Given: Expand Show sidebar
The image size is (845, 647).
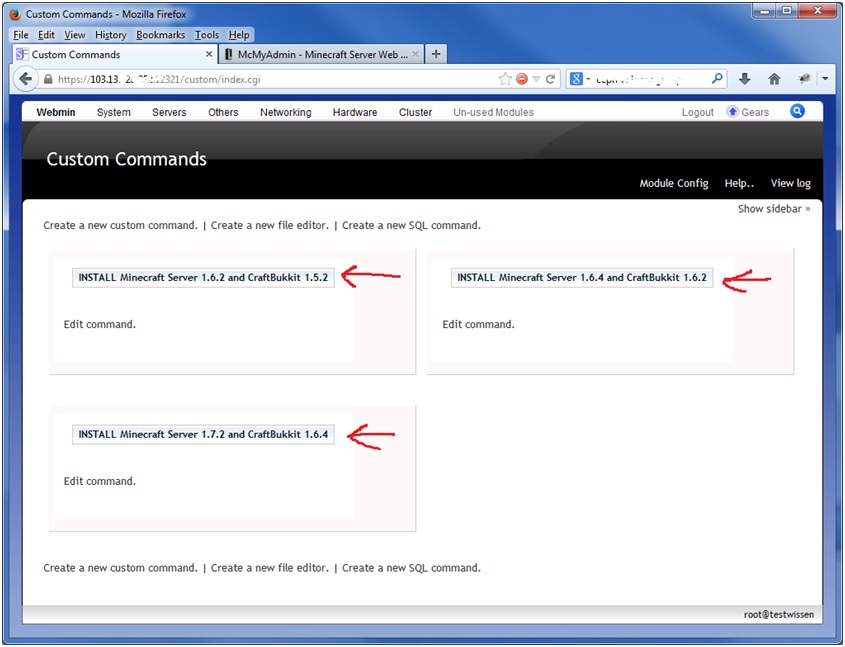Looking at the screenshot, I should click(x=774, y=208).
